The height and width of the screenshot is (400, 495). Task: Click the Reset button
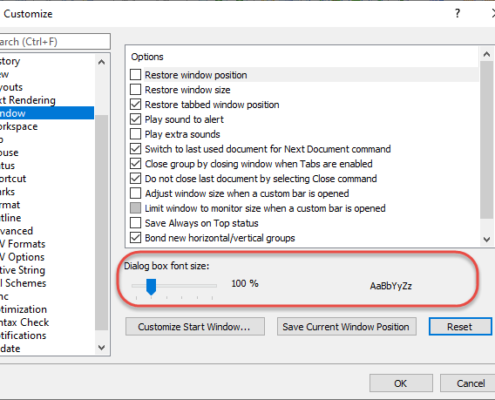460,327
